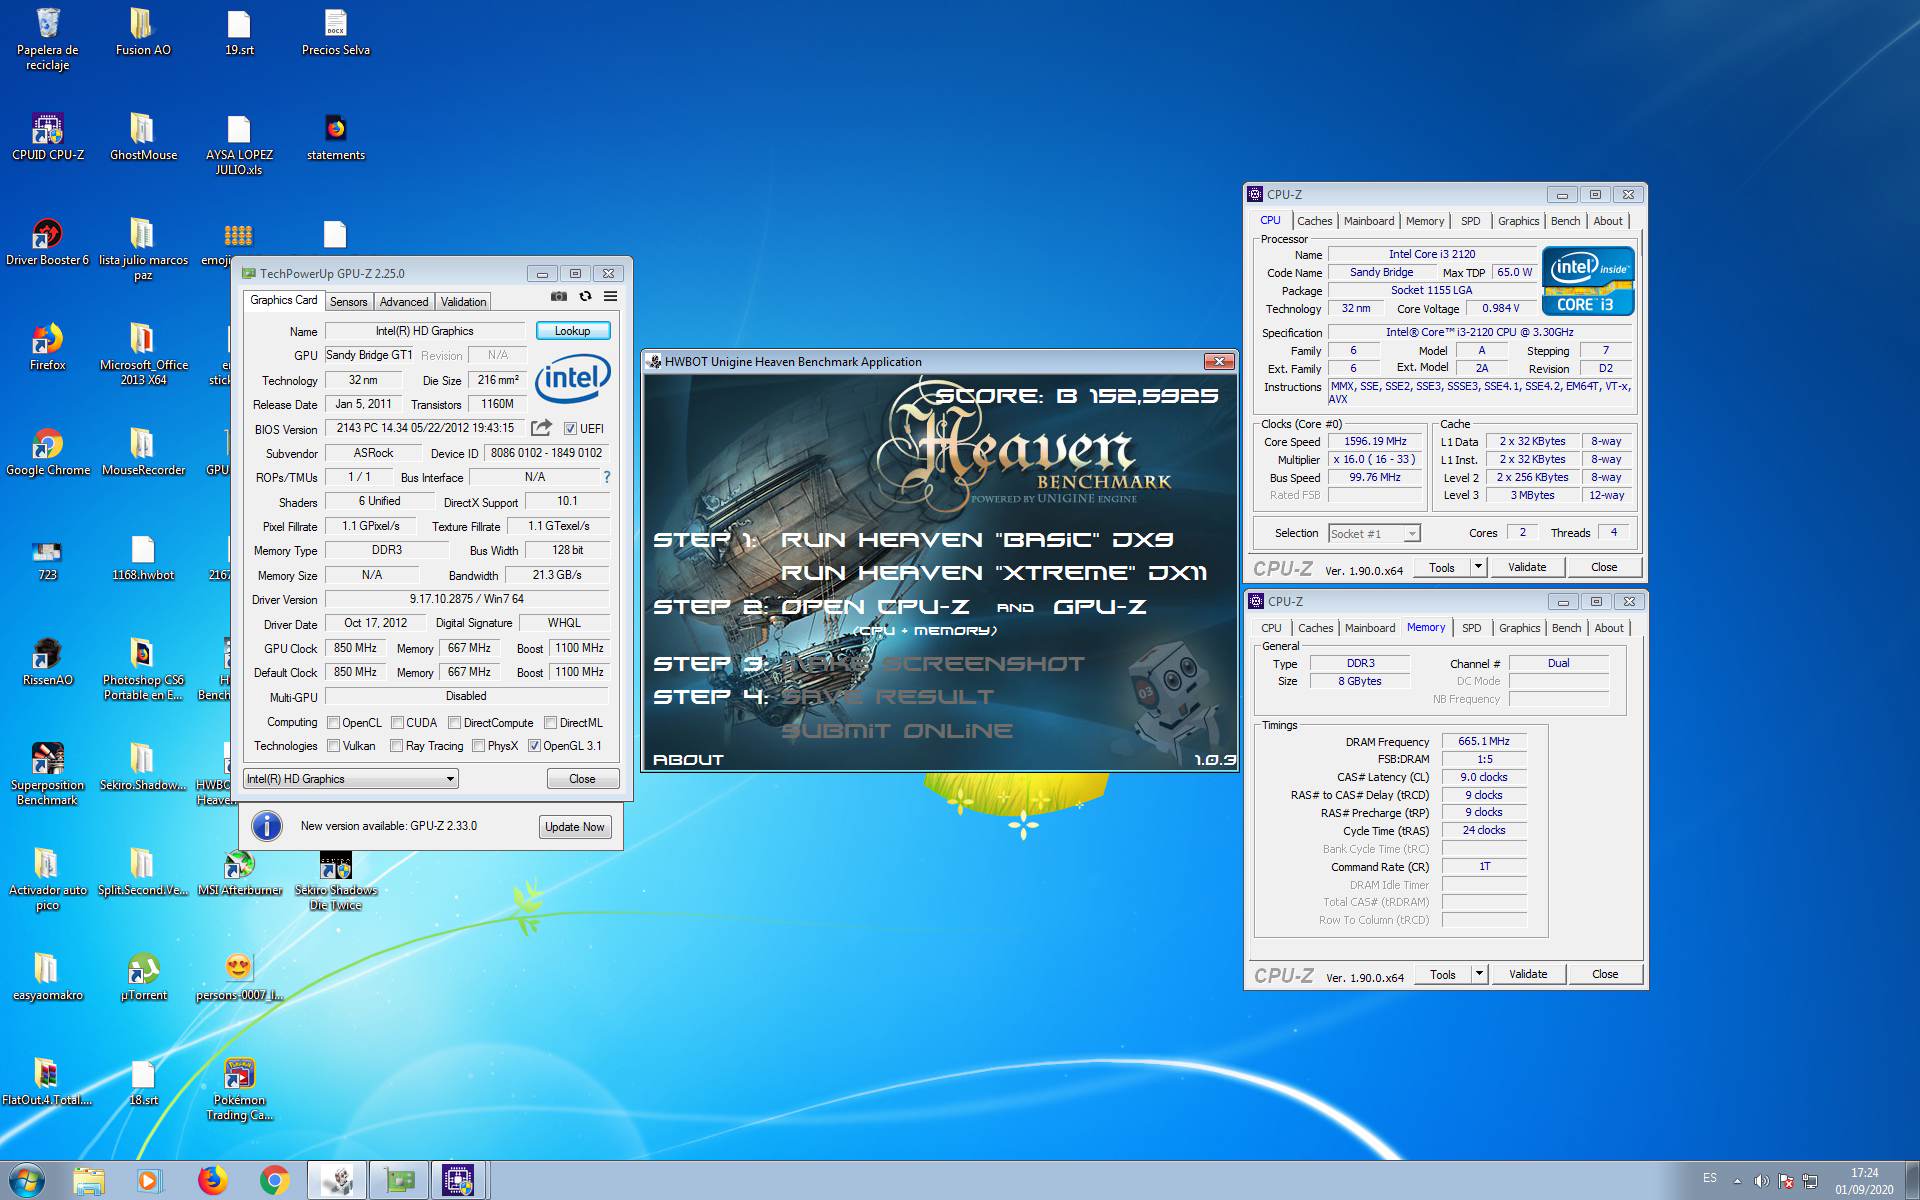Toggle the Ray Tracing checkbox
This screenshot has height=1200, width=1920.
[396, 745]
